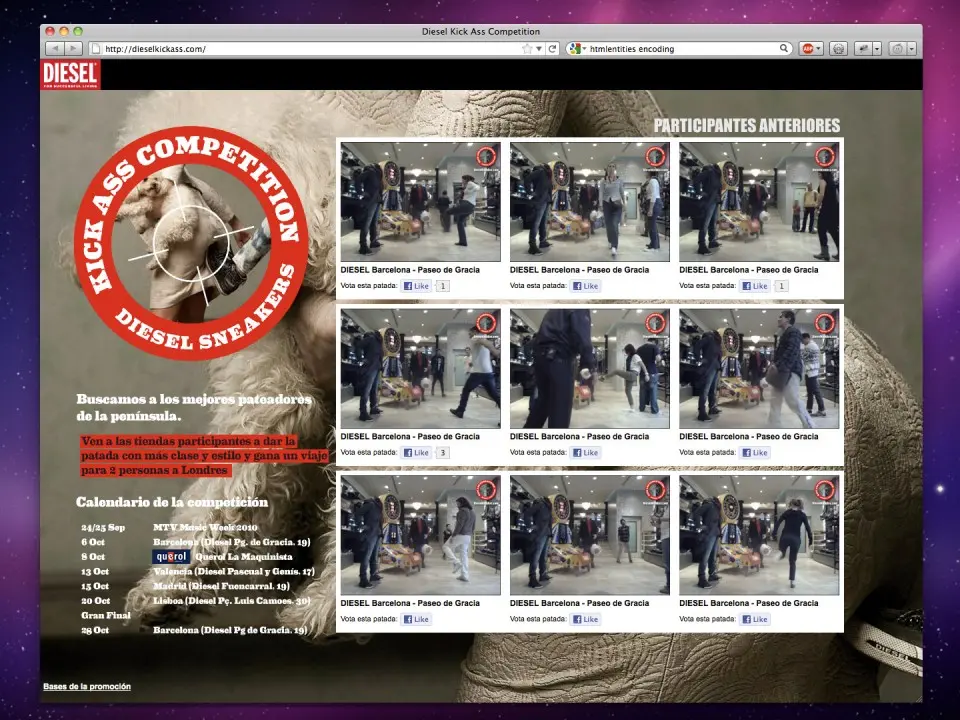The height and width of the screenshot is (720, 960).
Task: Click the page icon left of the URL
Action: pos(95,48)
